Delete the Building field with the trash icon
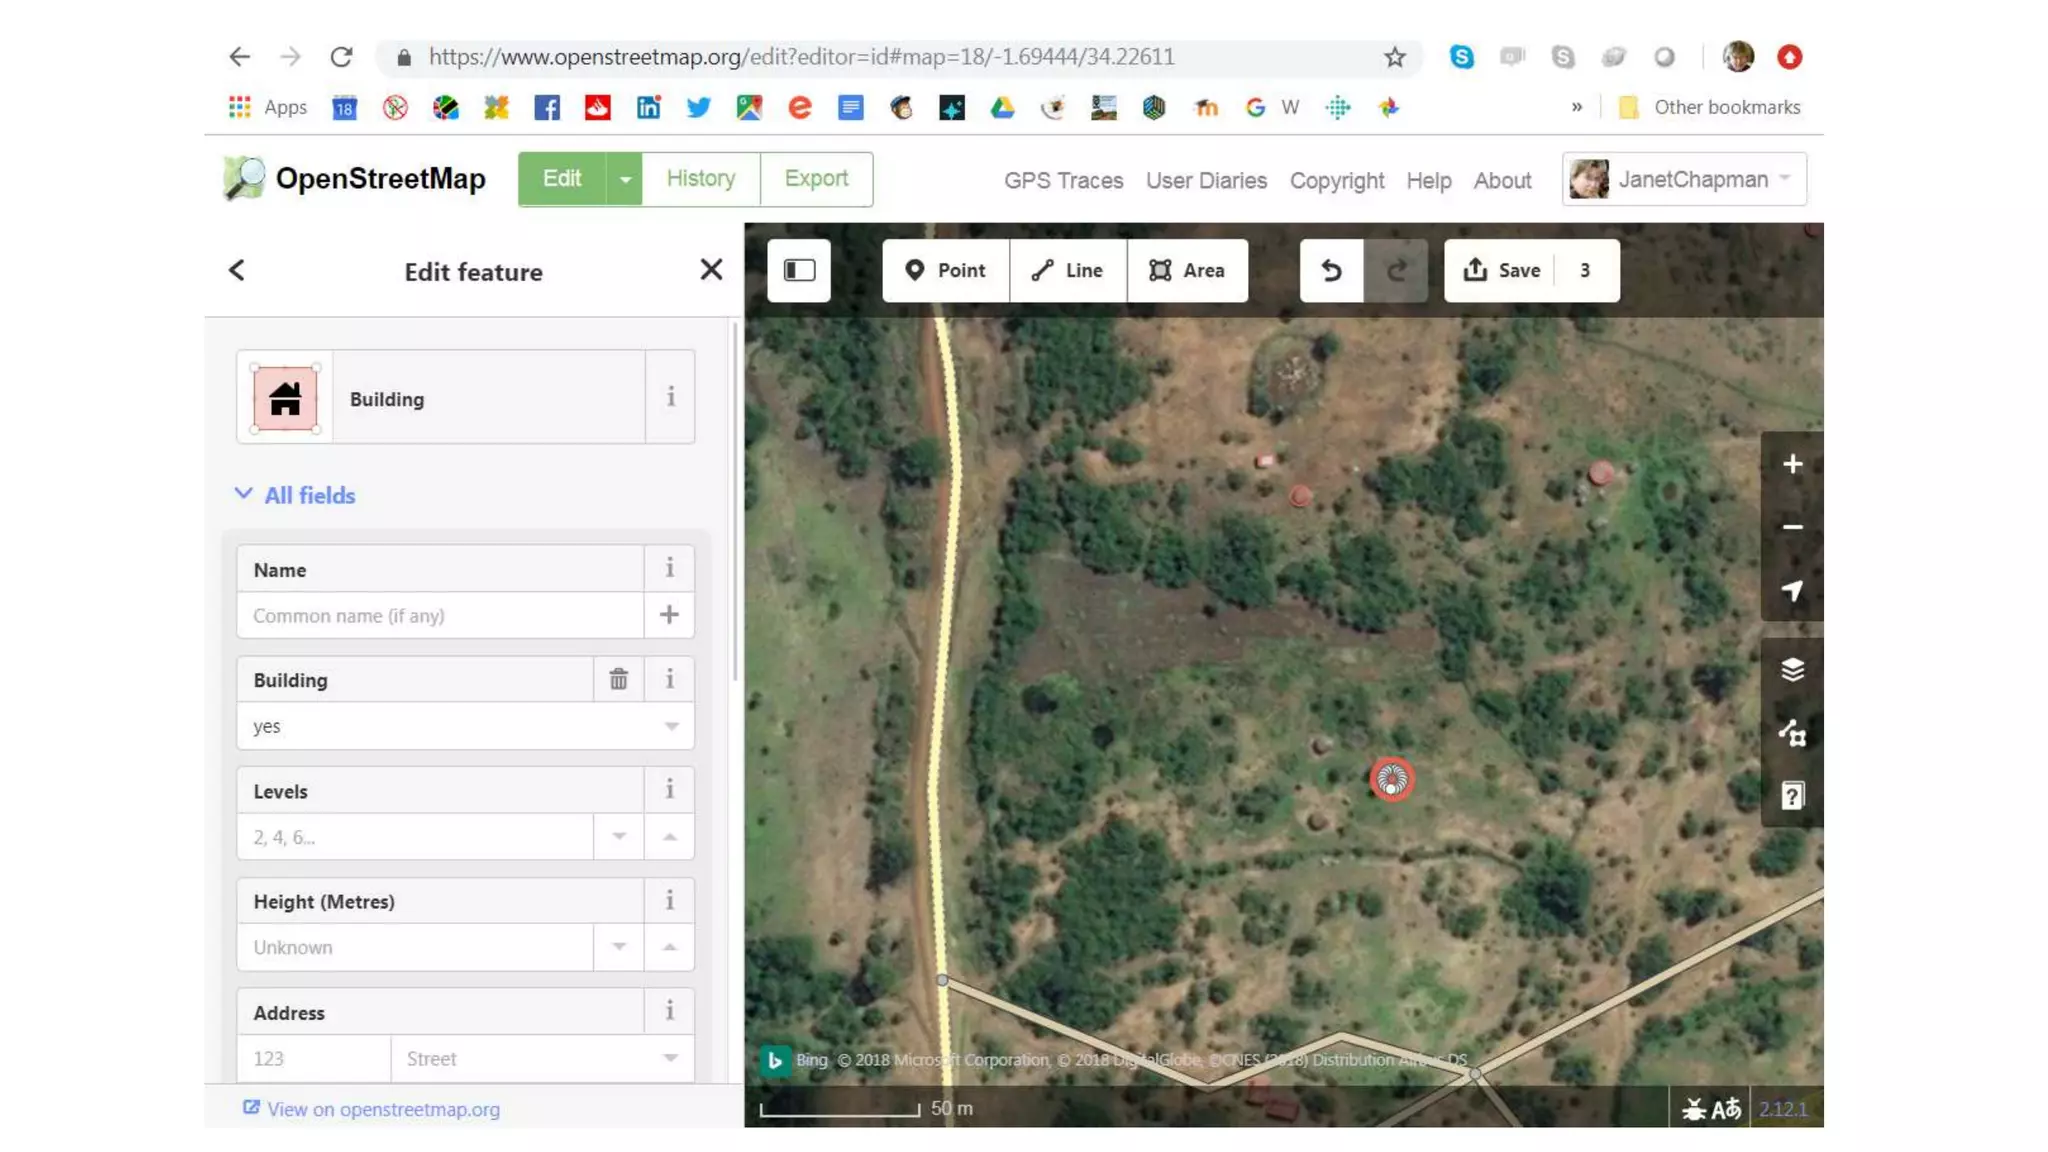Screen dimensions: 2048x1152 click(x=618, y=680)
